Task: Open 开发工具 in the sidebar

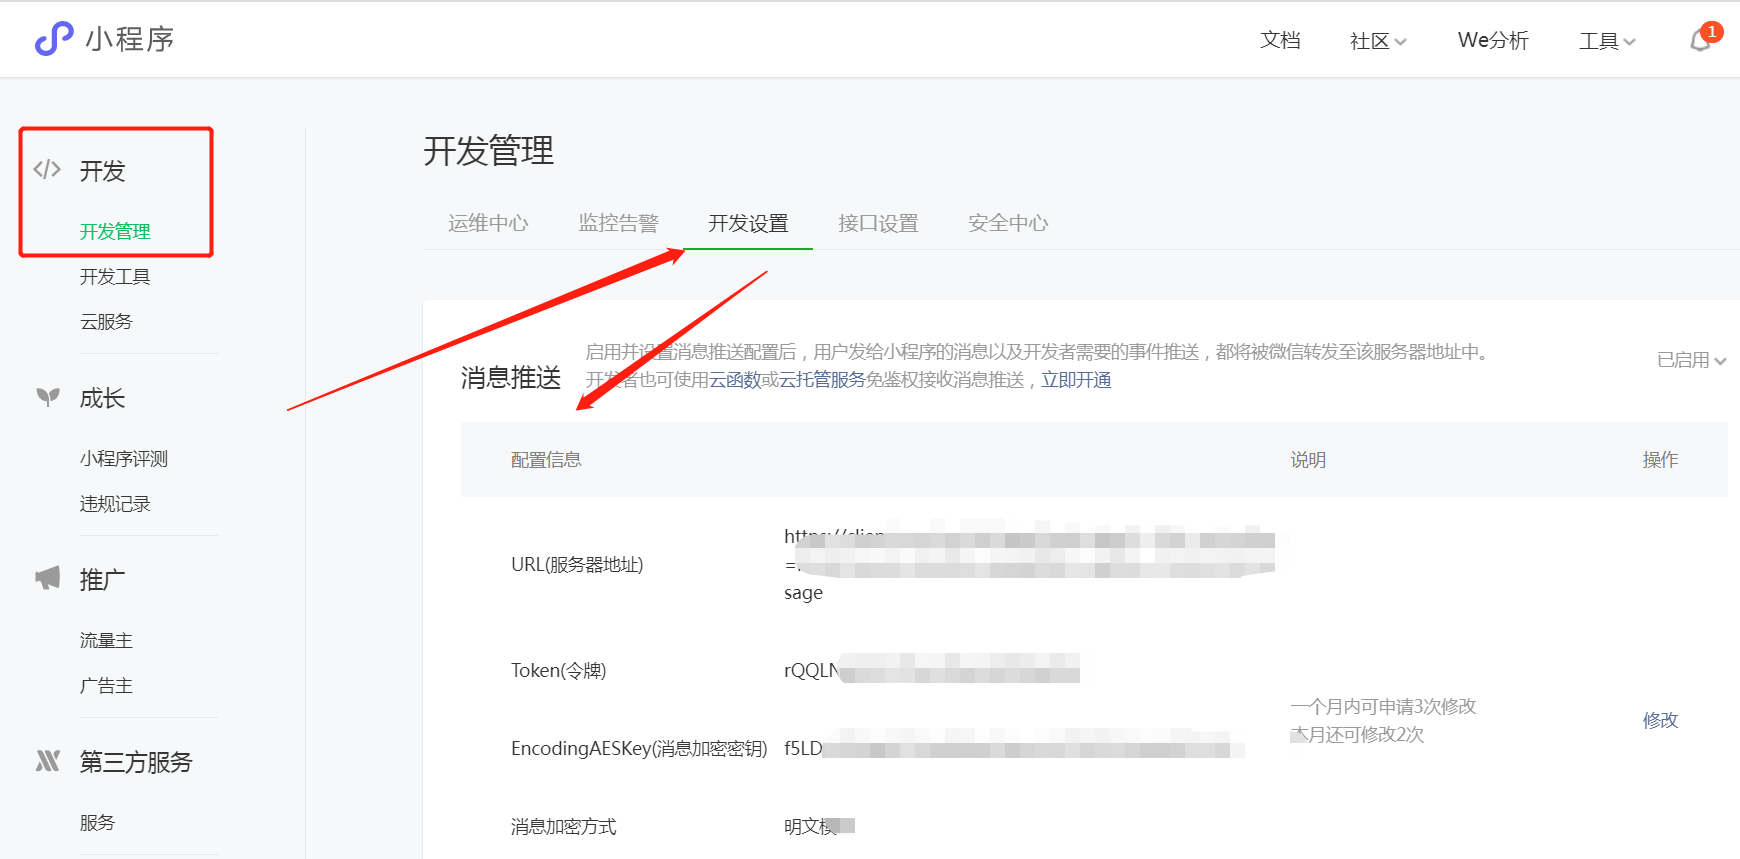Action: (x=115, y=276)
